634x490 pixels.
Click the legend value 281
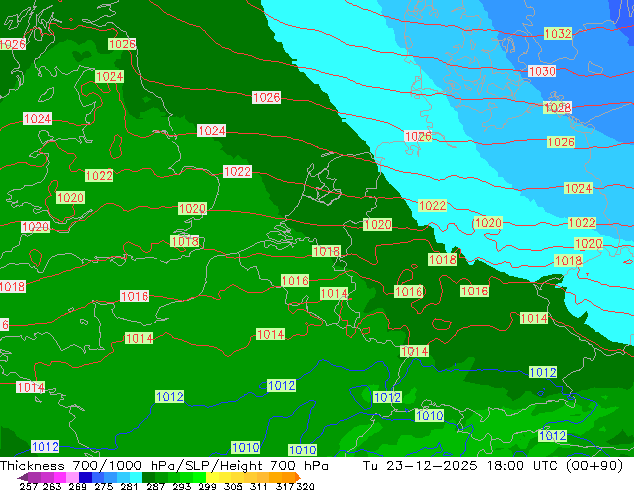(x=129, y=486)
